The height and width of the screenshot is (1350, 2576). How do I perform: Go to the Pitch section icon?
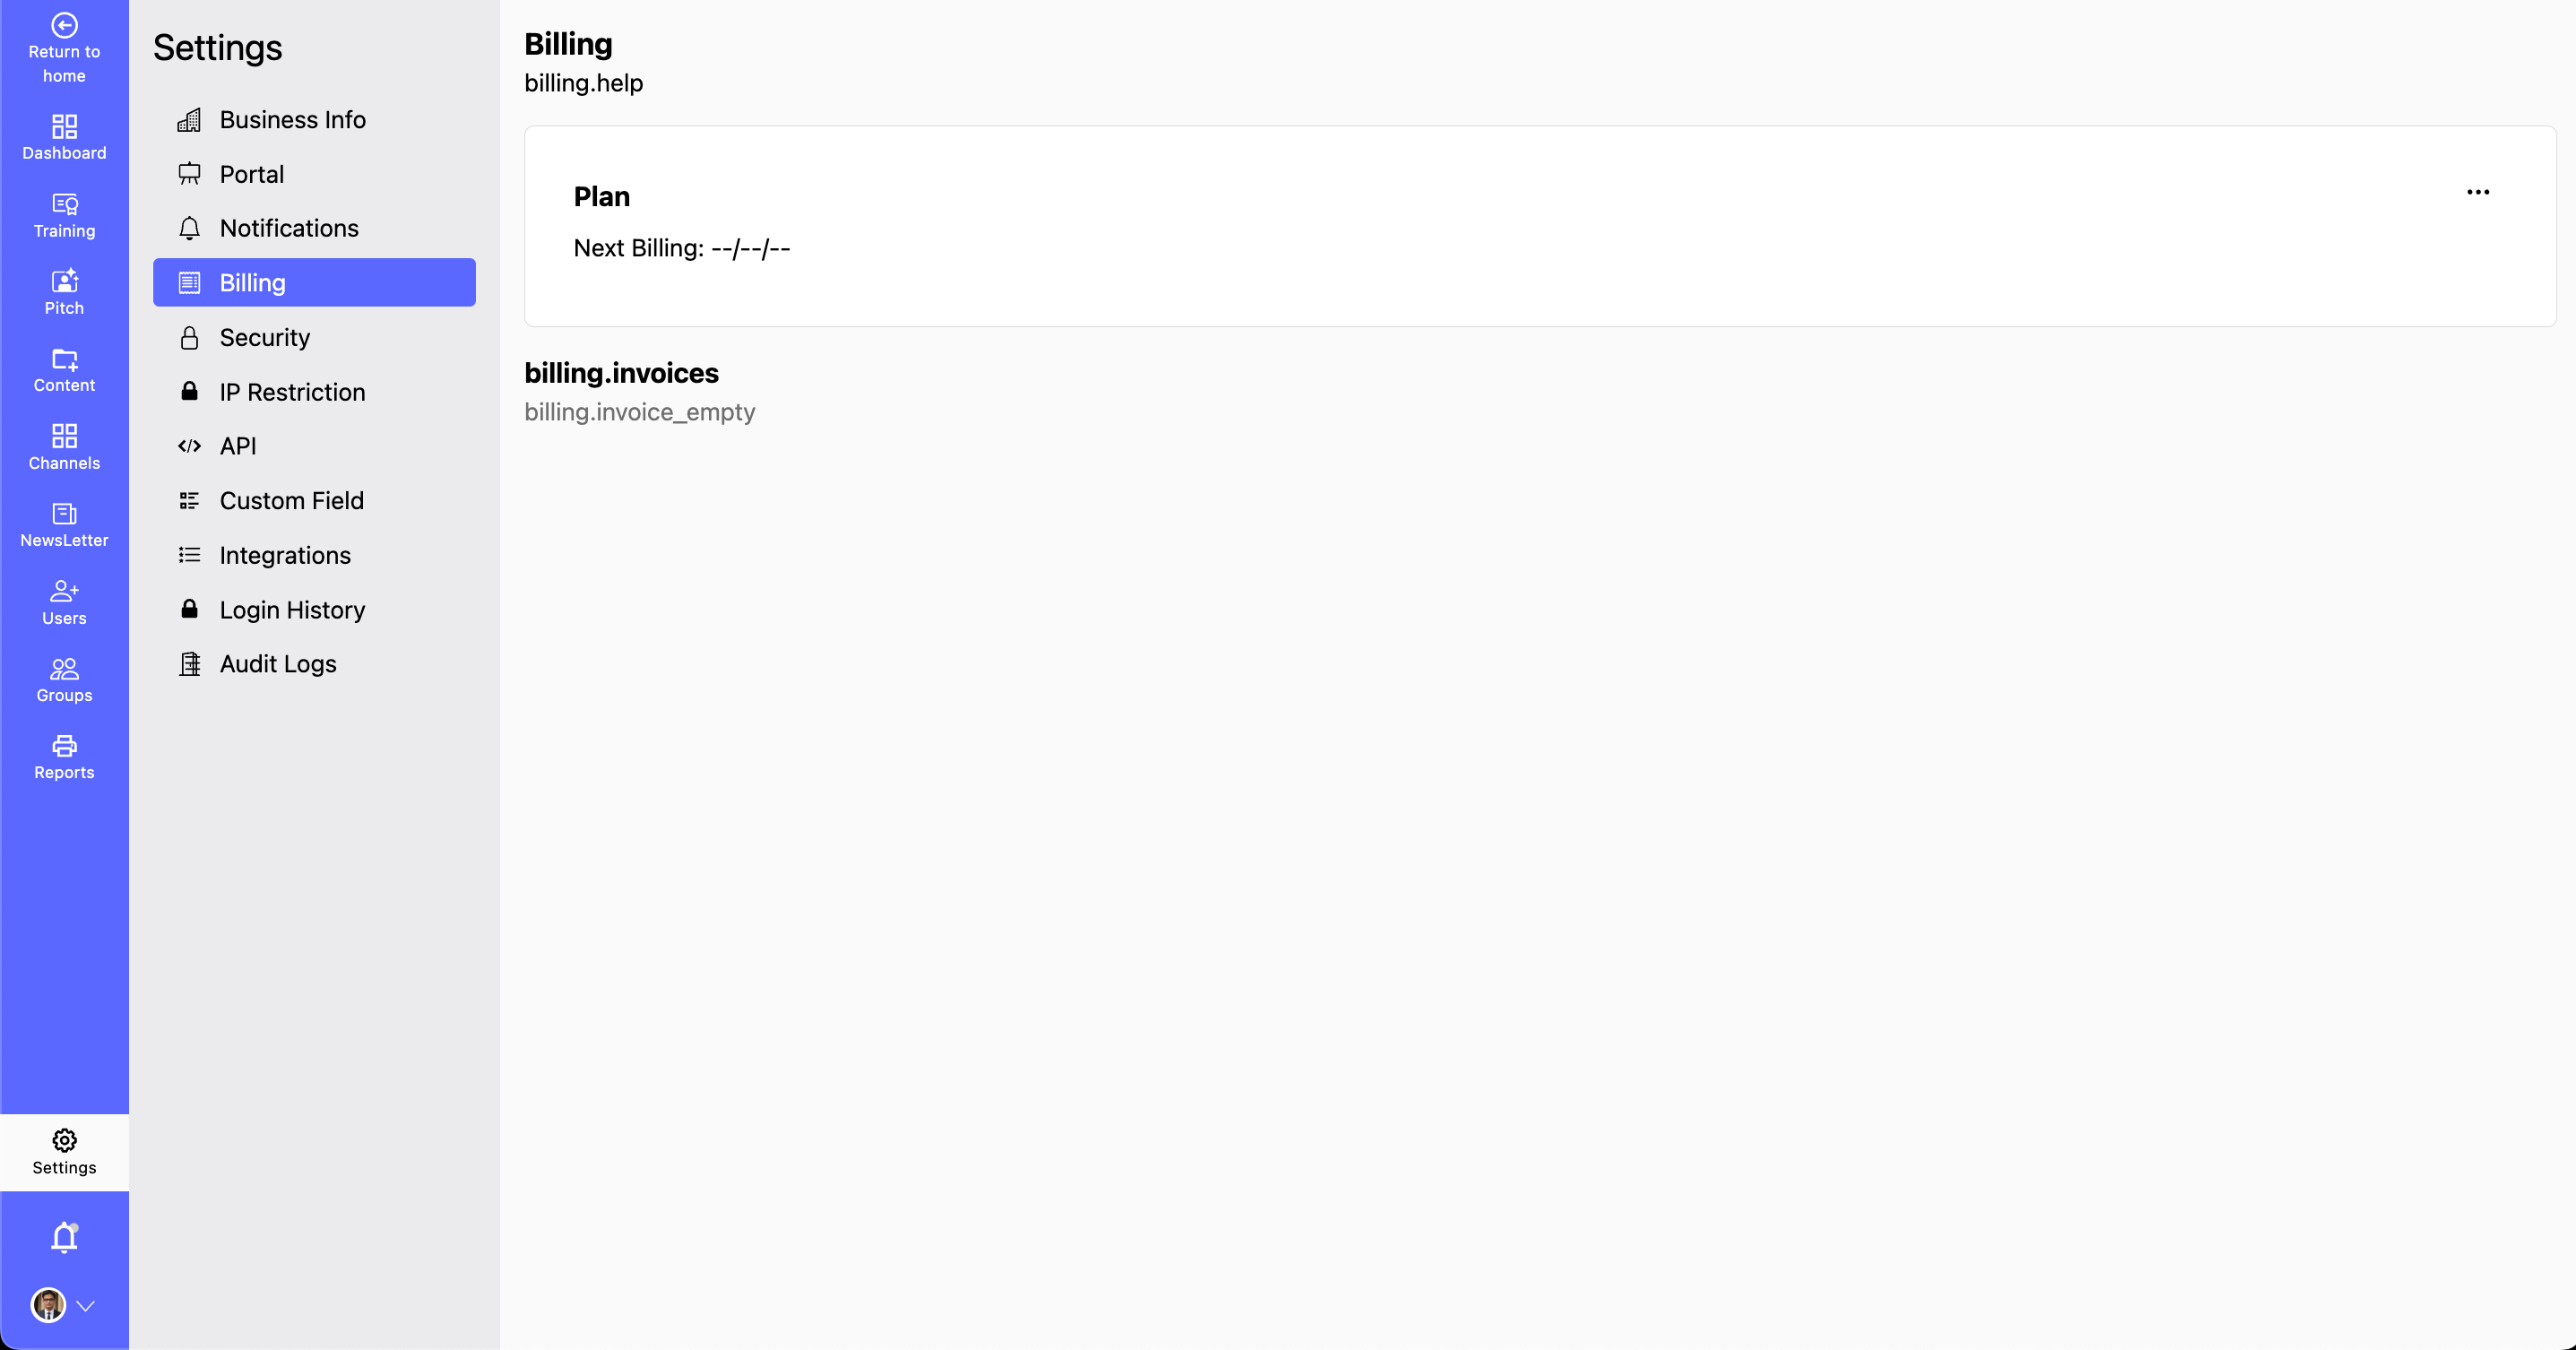click(x=64, y=281)
